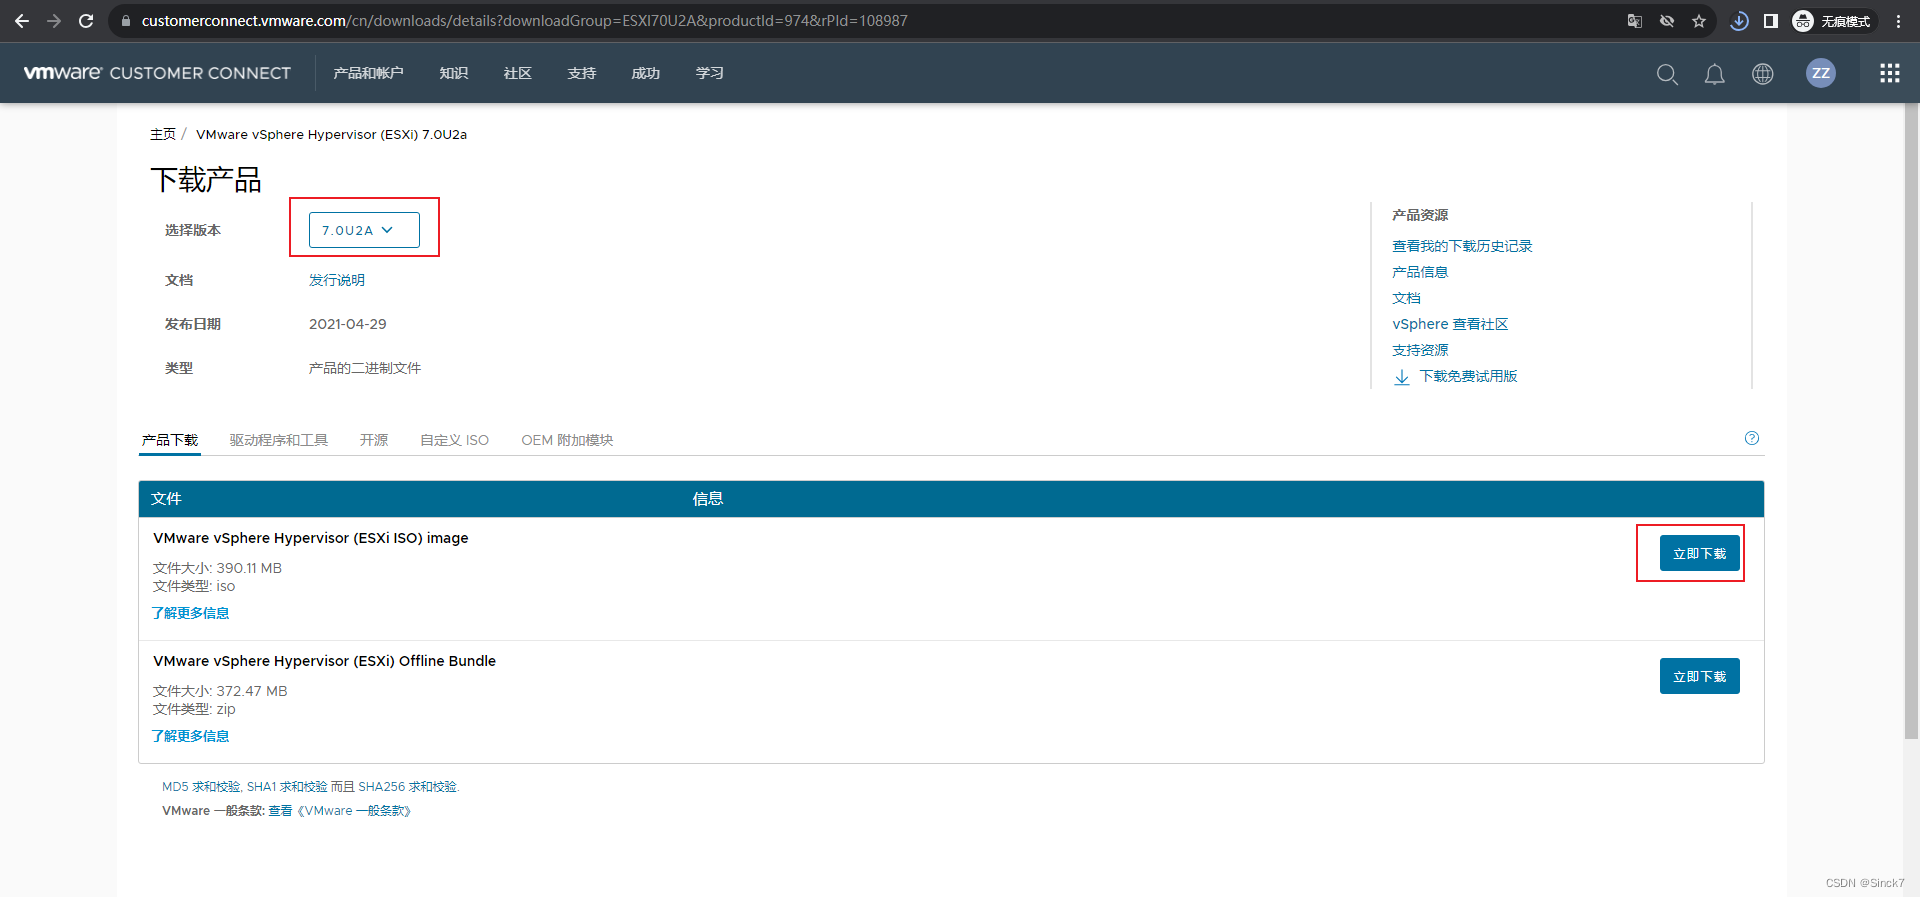1920x897 pixels.
Task: Go forward in browser history
Action: tap(54, 21)
